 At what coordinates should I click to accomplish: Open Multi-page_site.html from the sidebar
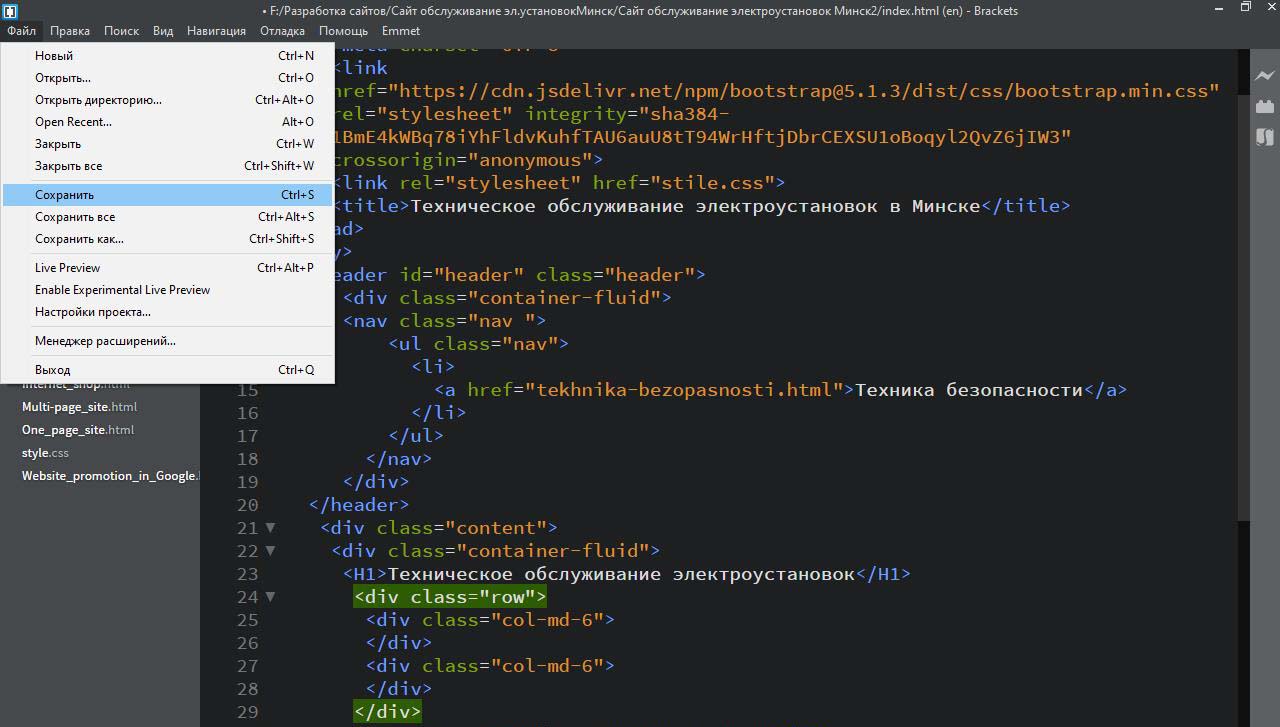79,407
